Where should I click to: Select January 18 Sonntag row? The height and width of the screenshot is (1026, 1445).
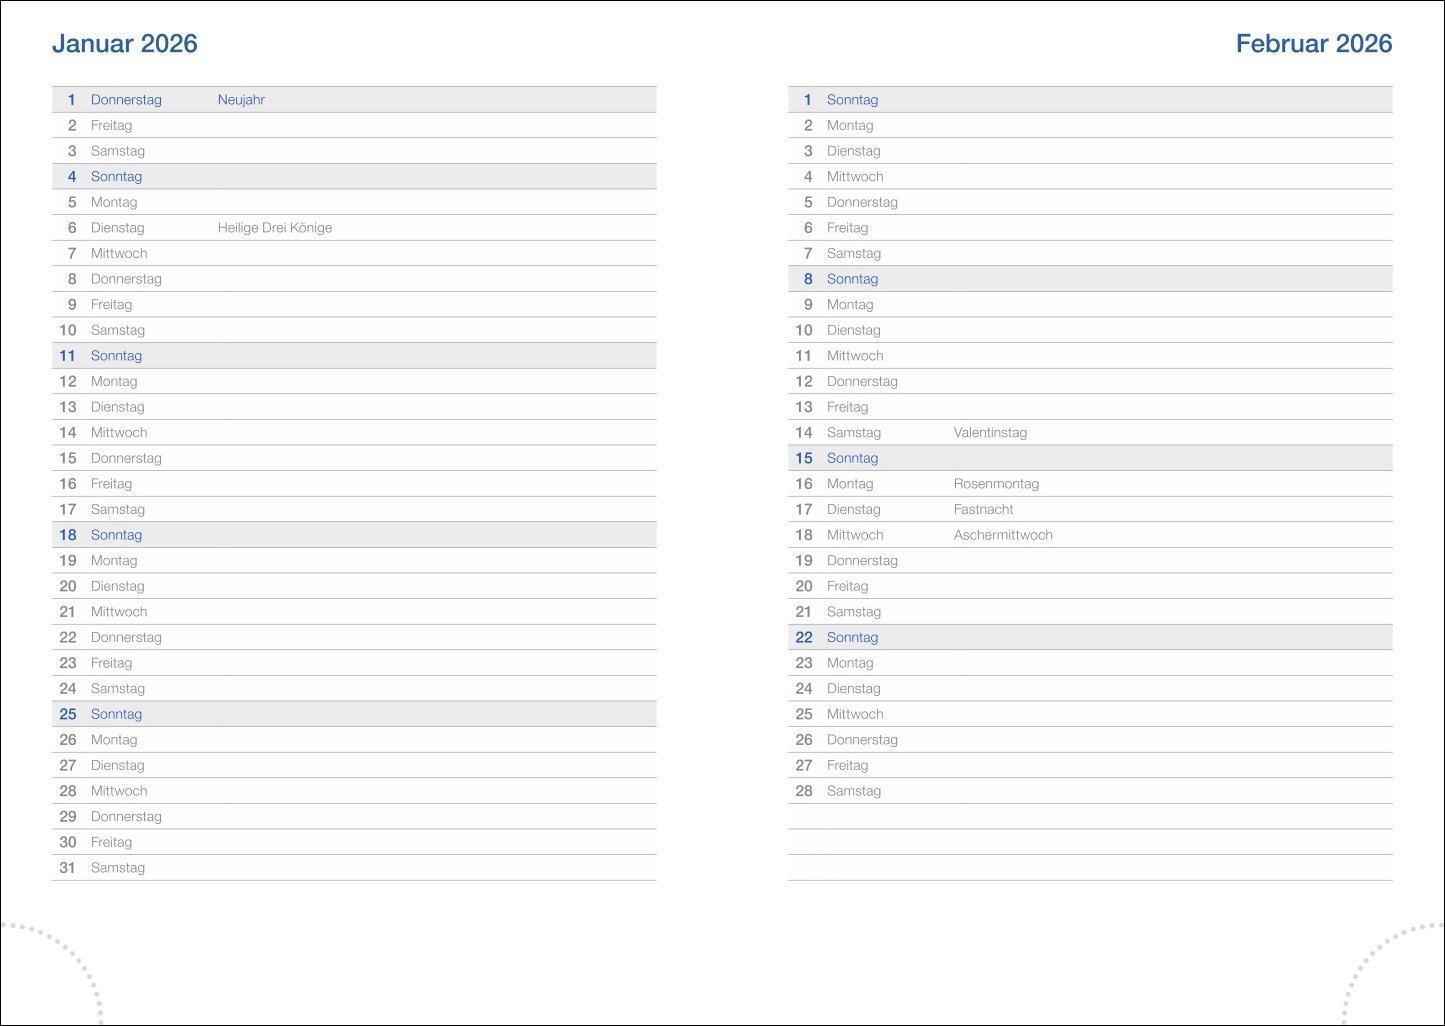(x=354, y=535)
